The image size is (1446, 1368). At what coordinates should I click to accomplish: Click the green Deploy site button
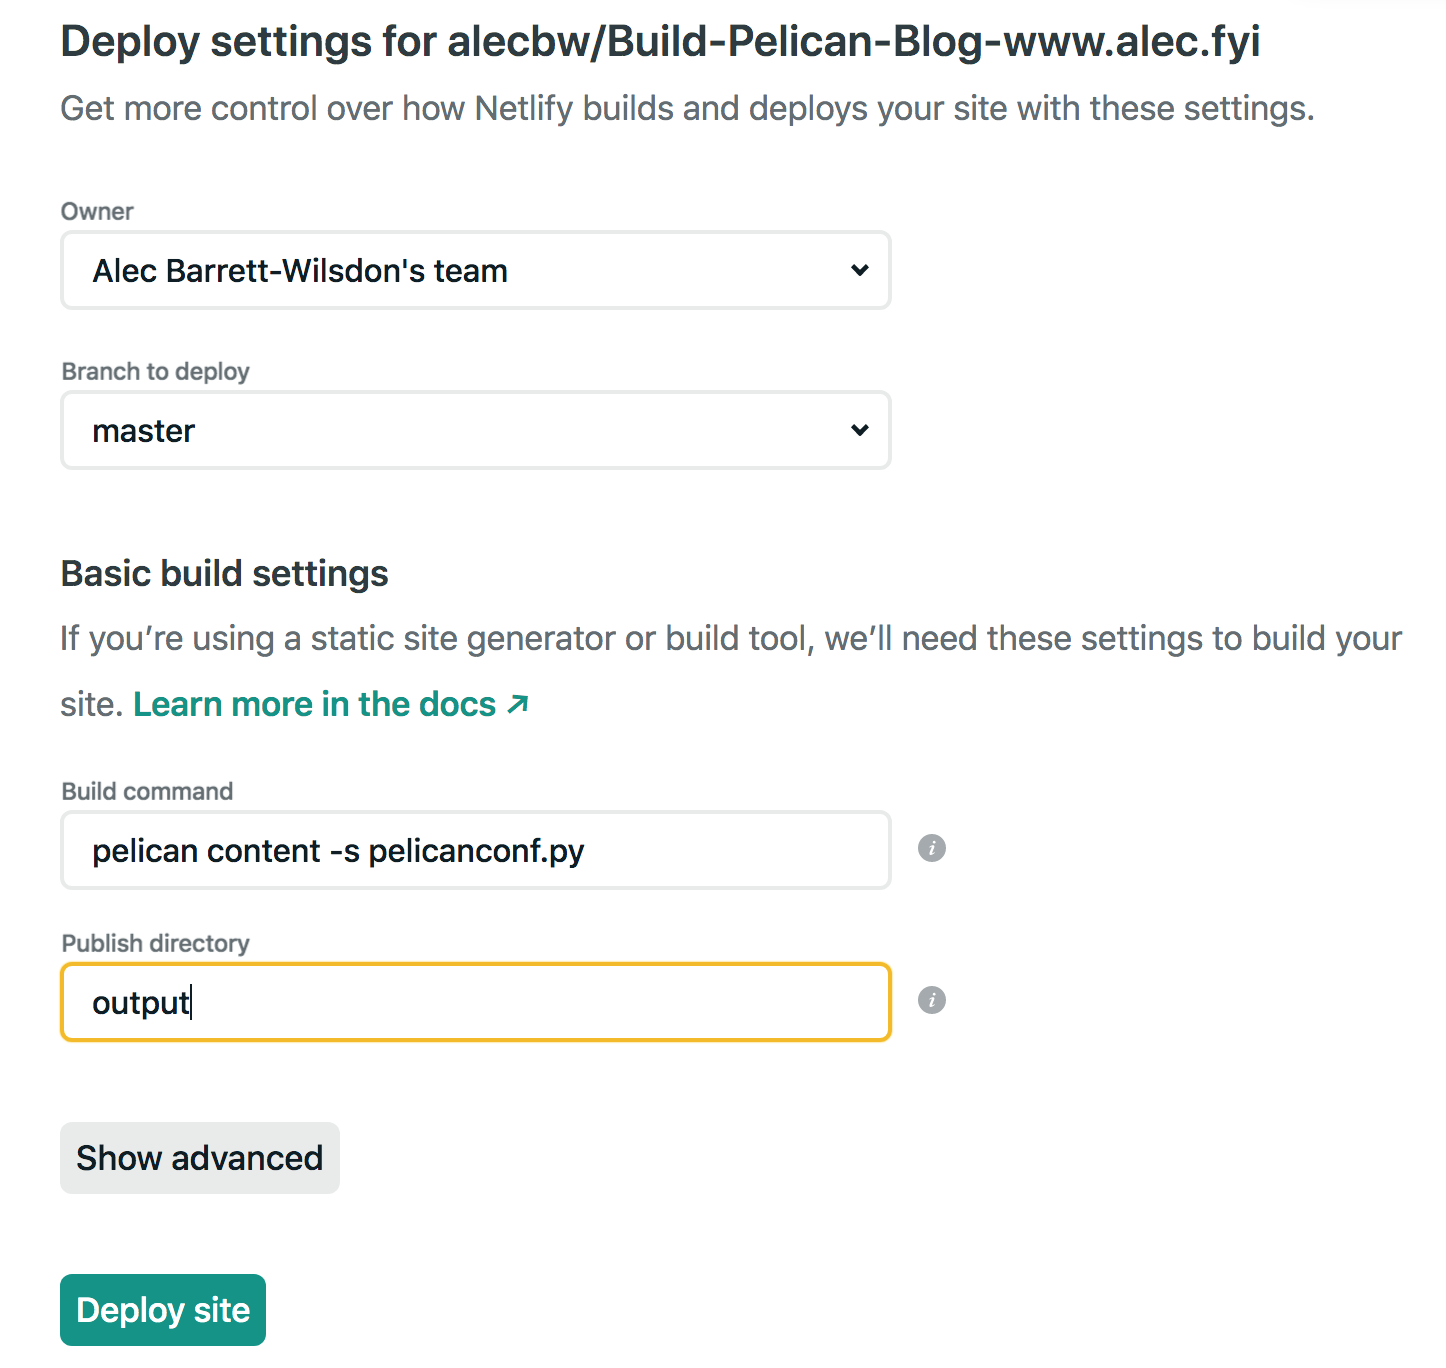point(163,1310)
